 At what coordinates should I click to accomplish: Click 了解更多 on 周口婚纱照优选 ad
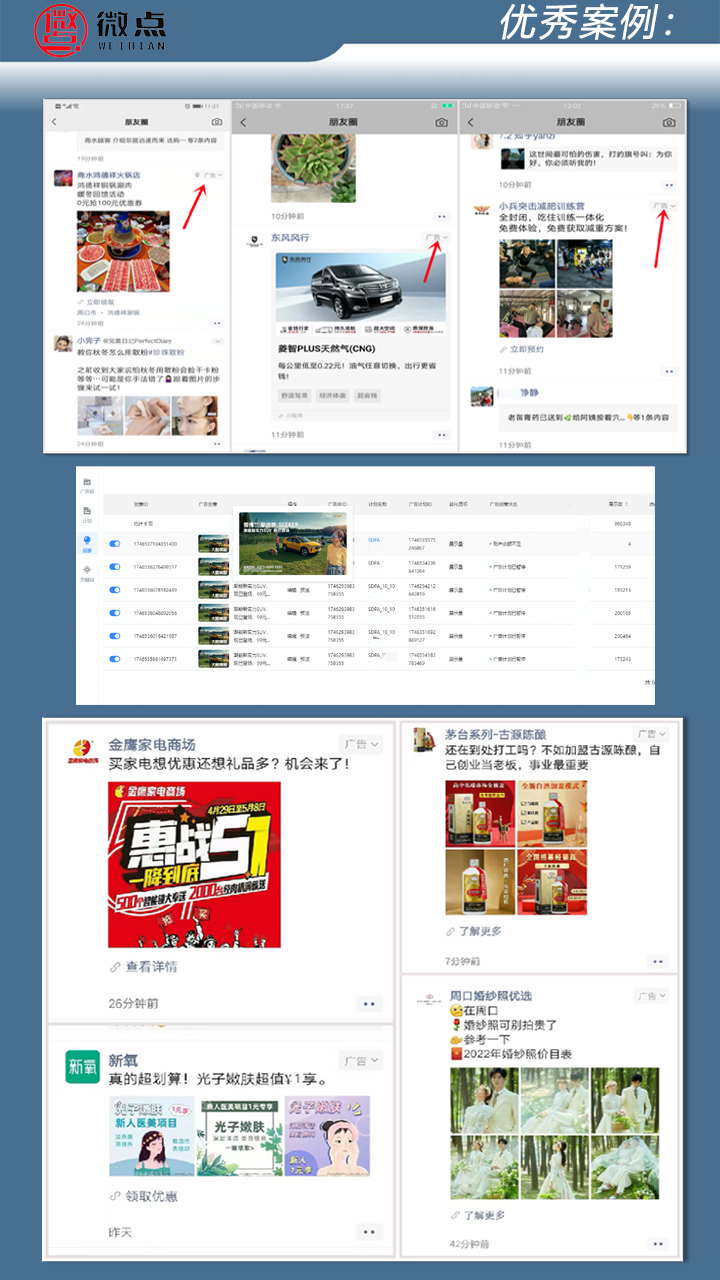pyautogui.click(x=477, y=1215)
